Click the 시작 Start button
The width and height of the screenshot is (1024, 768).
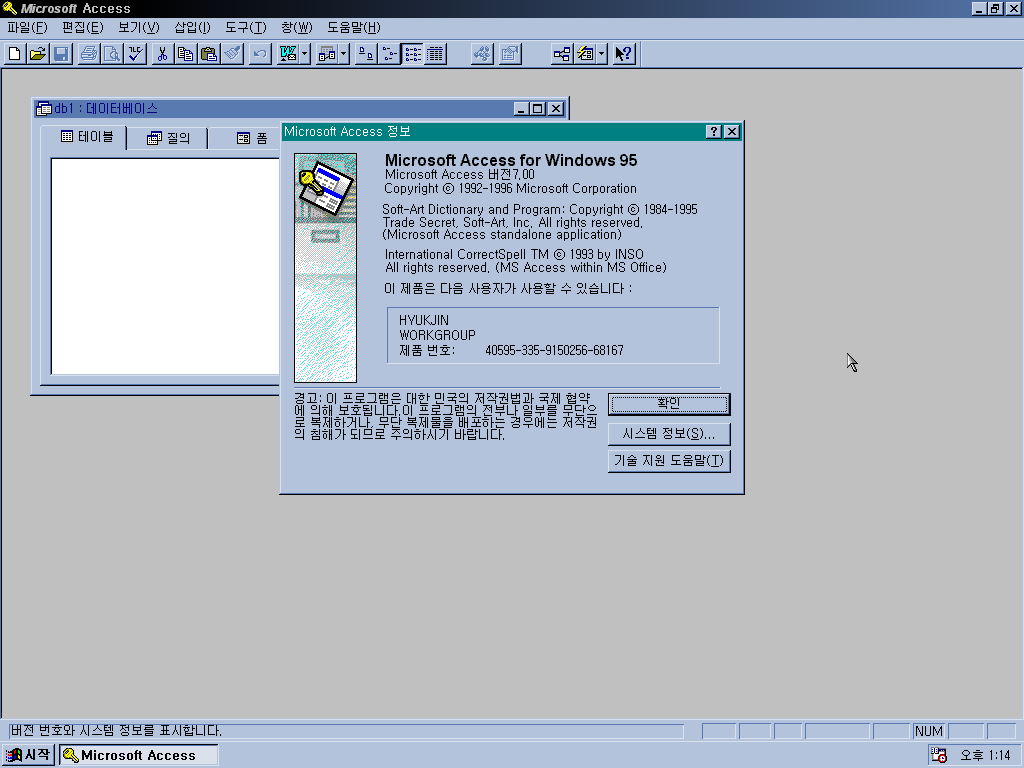[x=28, y=755]
